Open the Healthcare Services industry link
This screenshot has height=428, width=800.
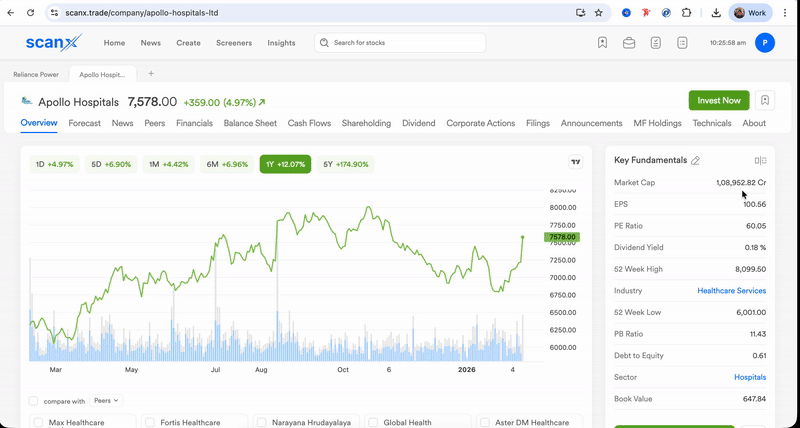732,291
